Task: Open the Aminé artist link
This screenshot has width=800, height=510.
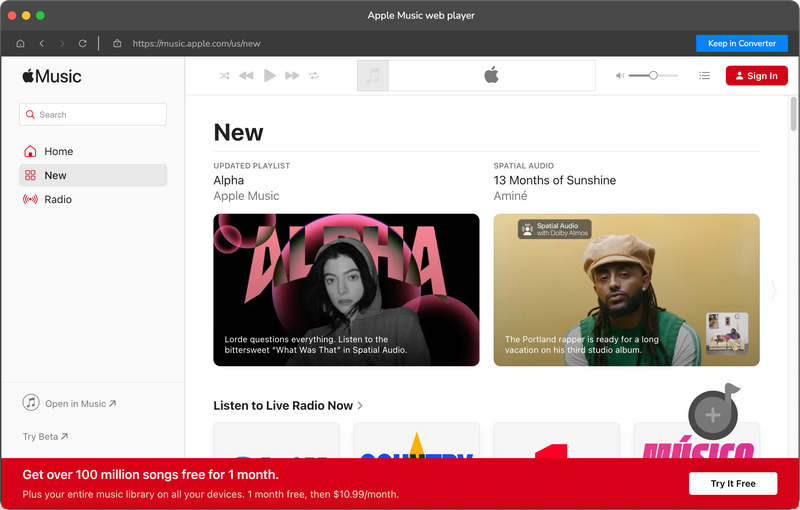Action: tap(510, 196)
